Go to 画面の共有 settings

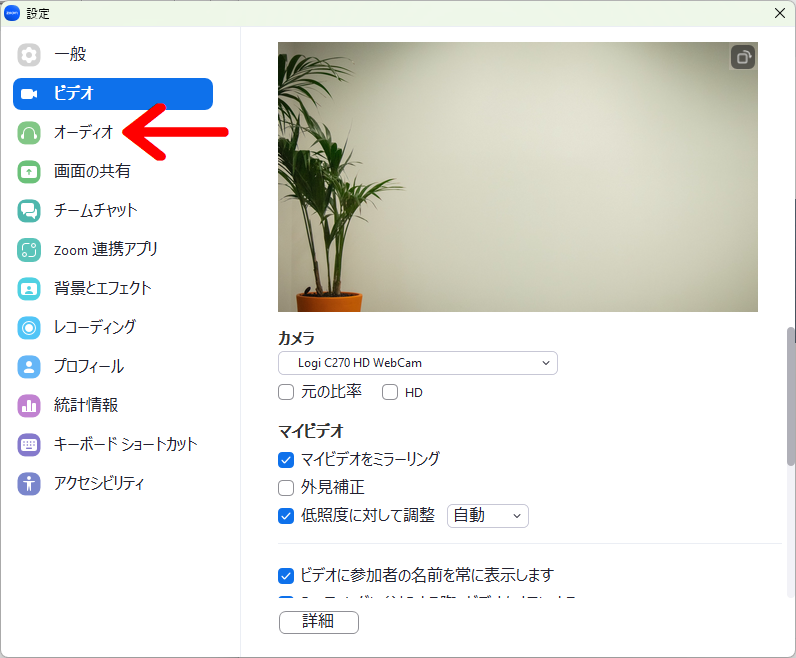(113, 172)
